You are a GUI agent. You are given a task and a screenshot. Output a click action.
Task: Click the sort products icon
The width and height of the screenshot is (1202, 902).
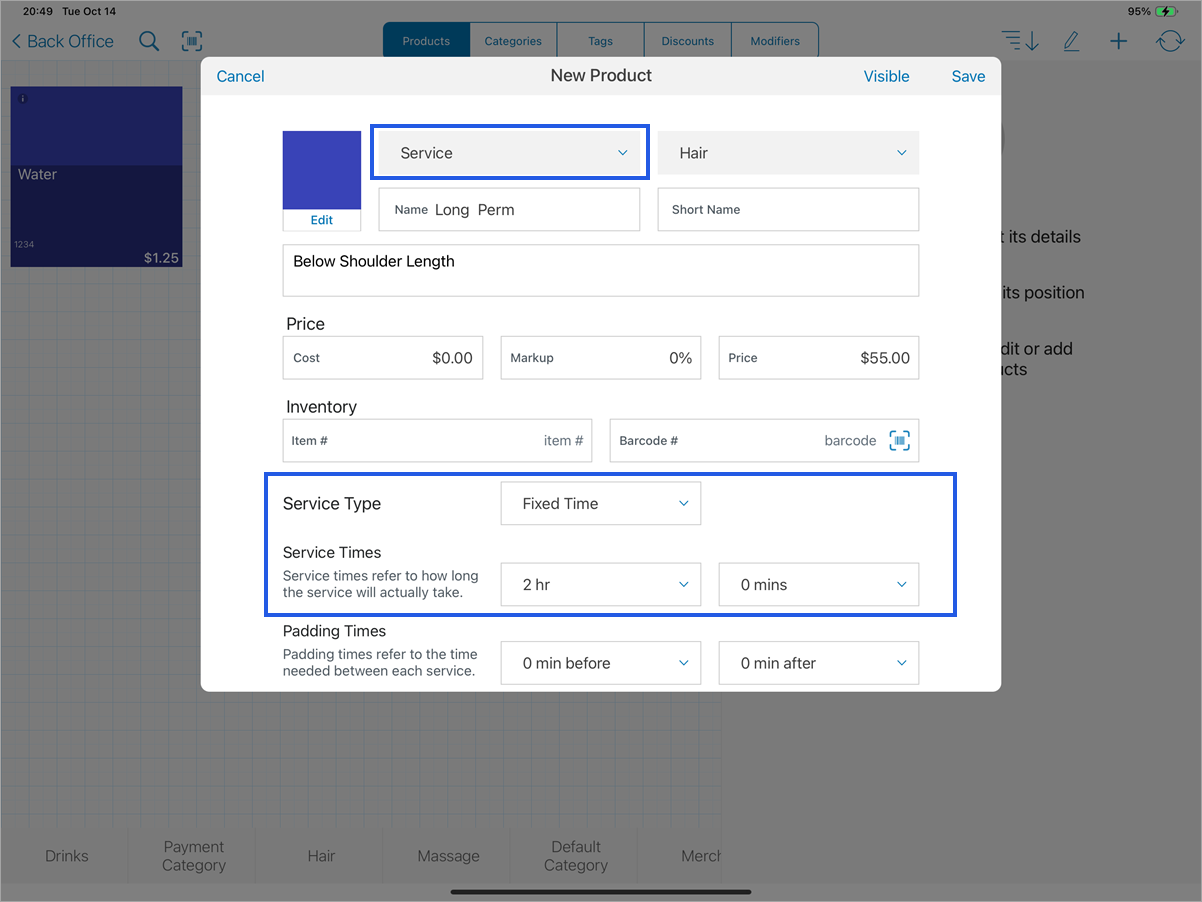point(1019,40)
